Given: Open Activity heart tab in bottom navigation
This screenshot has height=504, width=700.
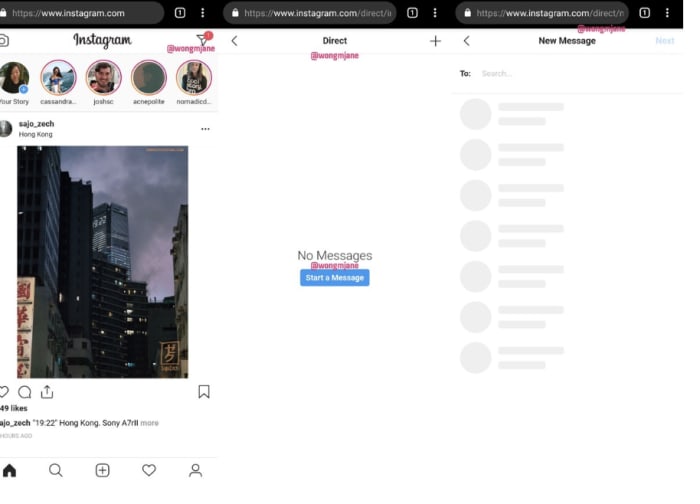Looking at the screenshot, I should [x=149, y=470].
